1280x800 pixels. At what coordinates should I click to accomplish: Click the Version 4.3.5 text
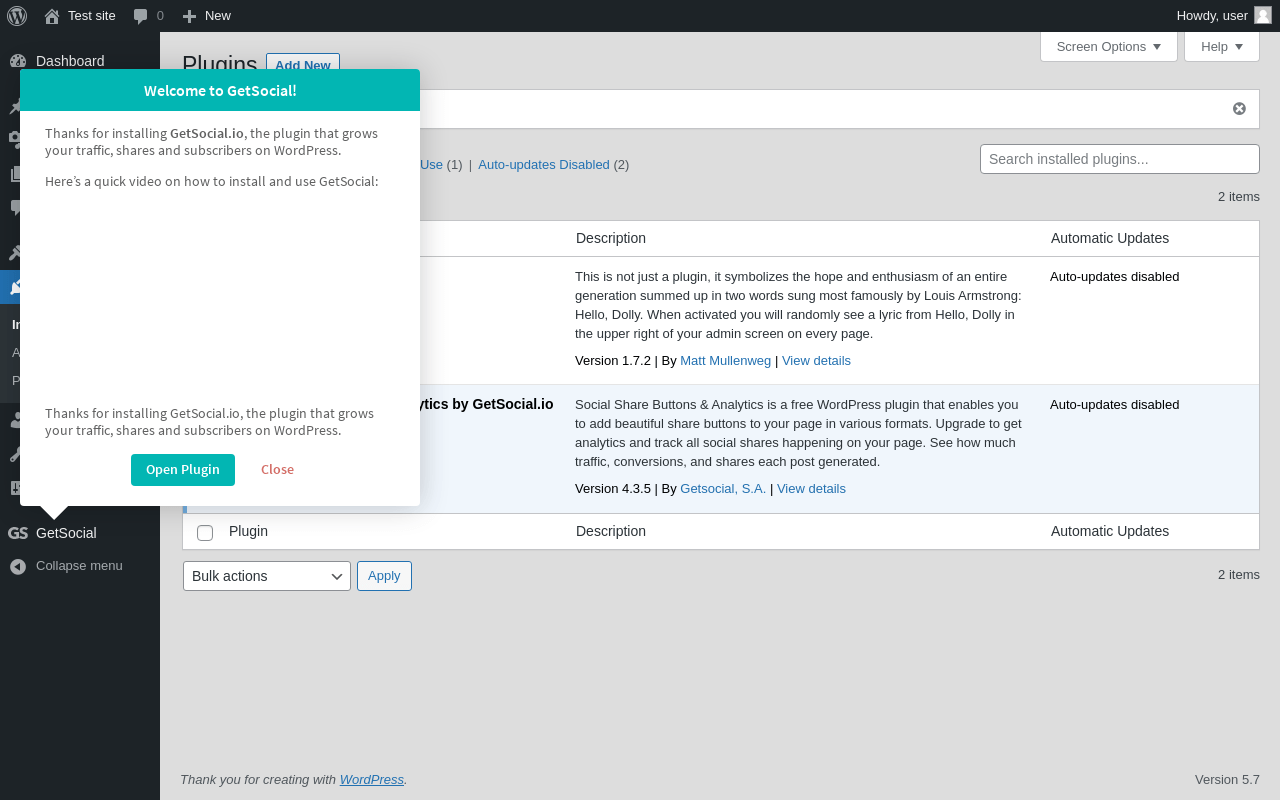click(x=613, y=489)
